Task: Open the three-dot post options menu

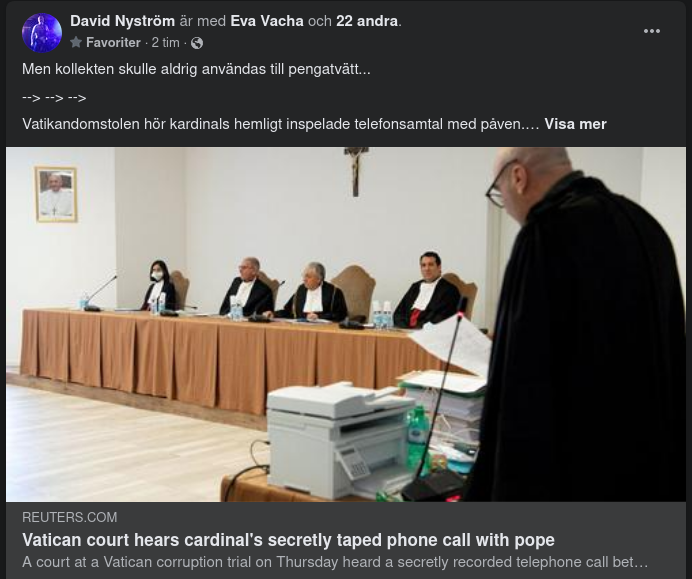Action: pyautogui.click(x=651, y=31)
